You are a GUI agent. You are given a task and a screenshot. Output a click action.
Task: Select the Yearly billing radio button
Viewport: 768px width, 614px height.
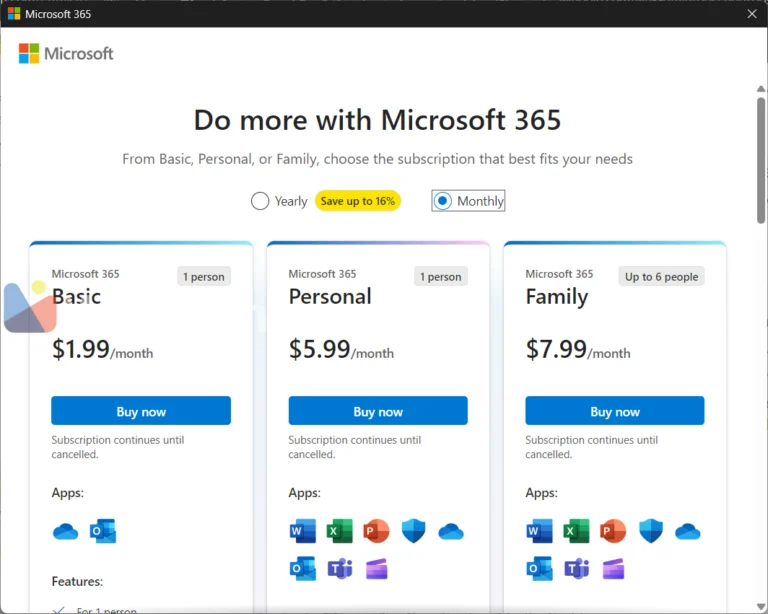tap(260, 201)
